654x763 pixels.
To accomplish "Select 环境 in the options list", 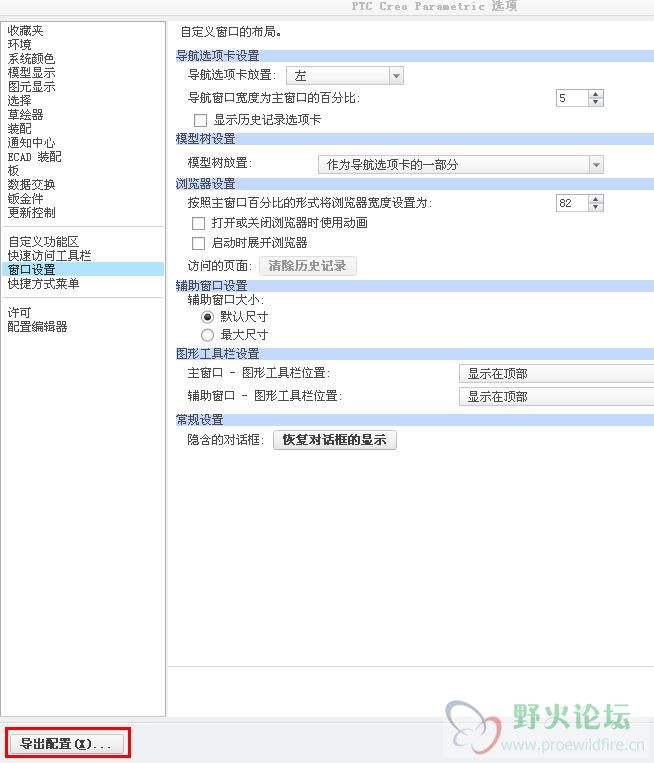I will click(19, 45).
